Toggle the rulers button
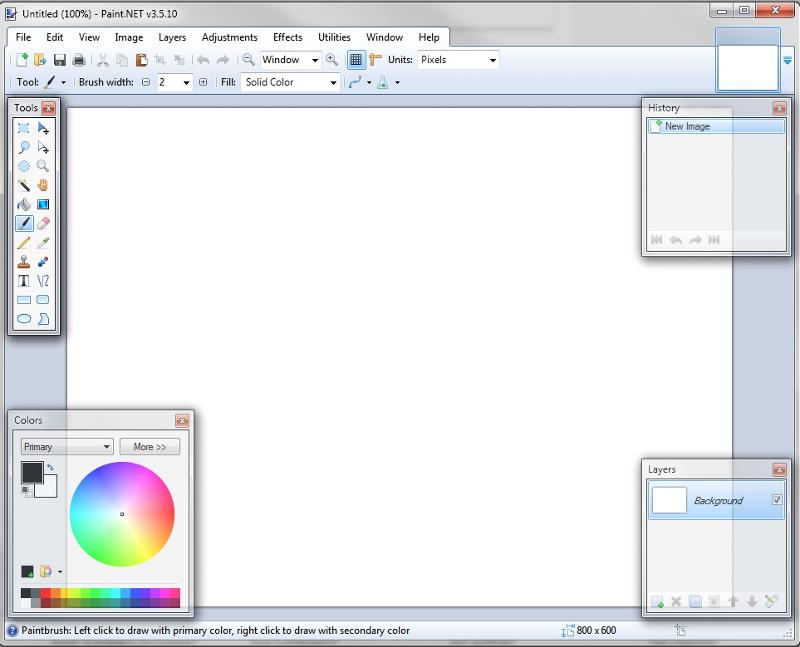Screen dimensions: 800x647 point(376,60)
